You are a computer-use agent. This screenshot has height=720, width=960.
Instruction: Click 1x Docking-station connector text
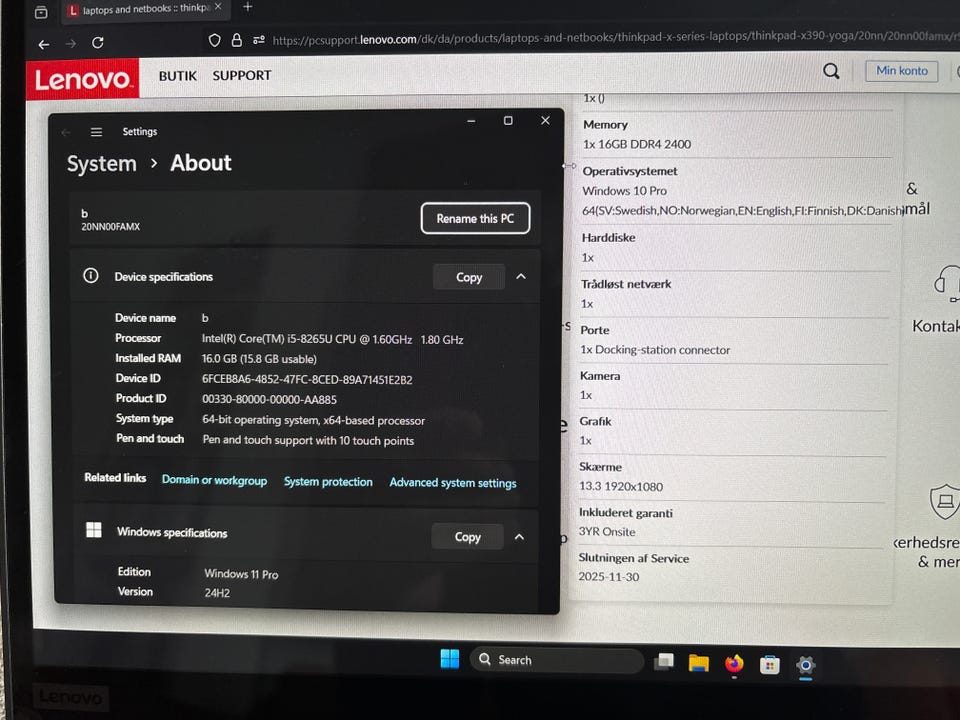tap(655, 350)
